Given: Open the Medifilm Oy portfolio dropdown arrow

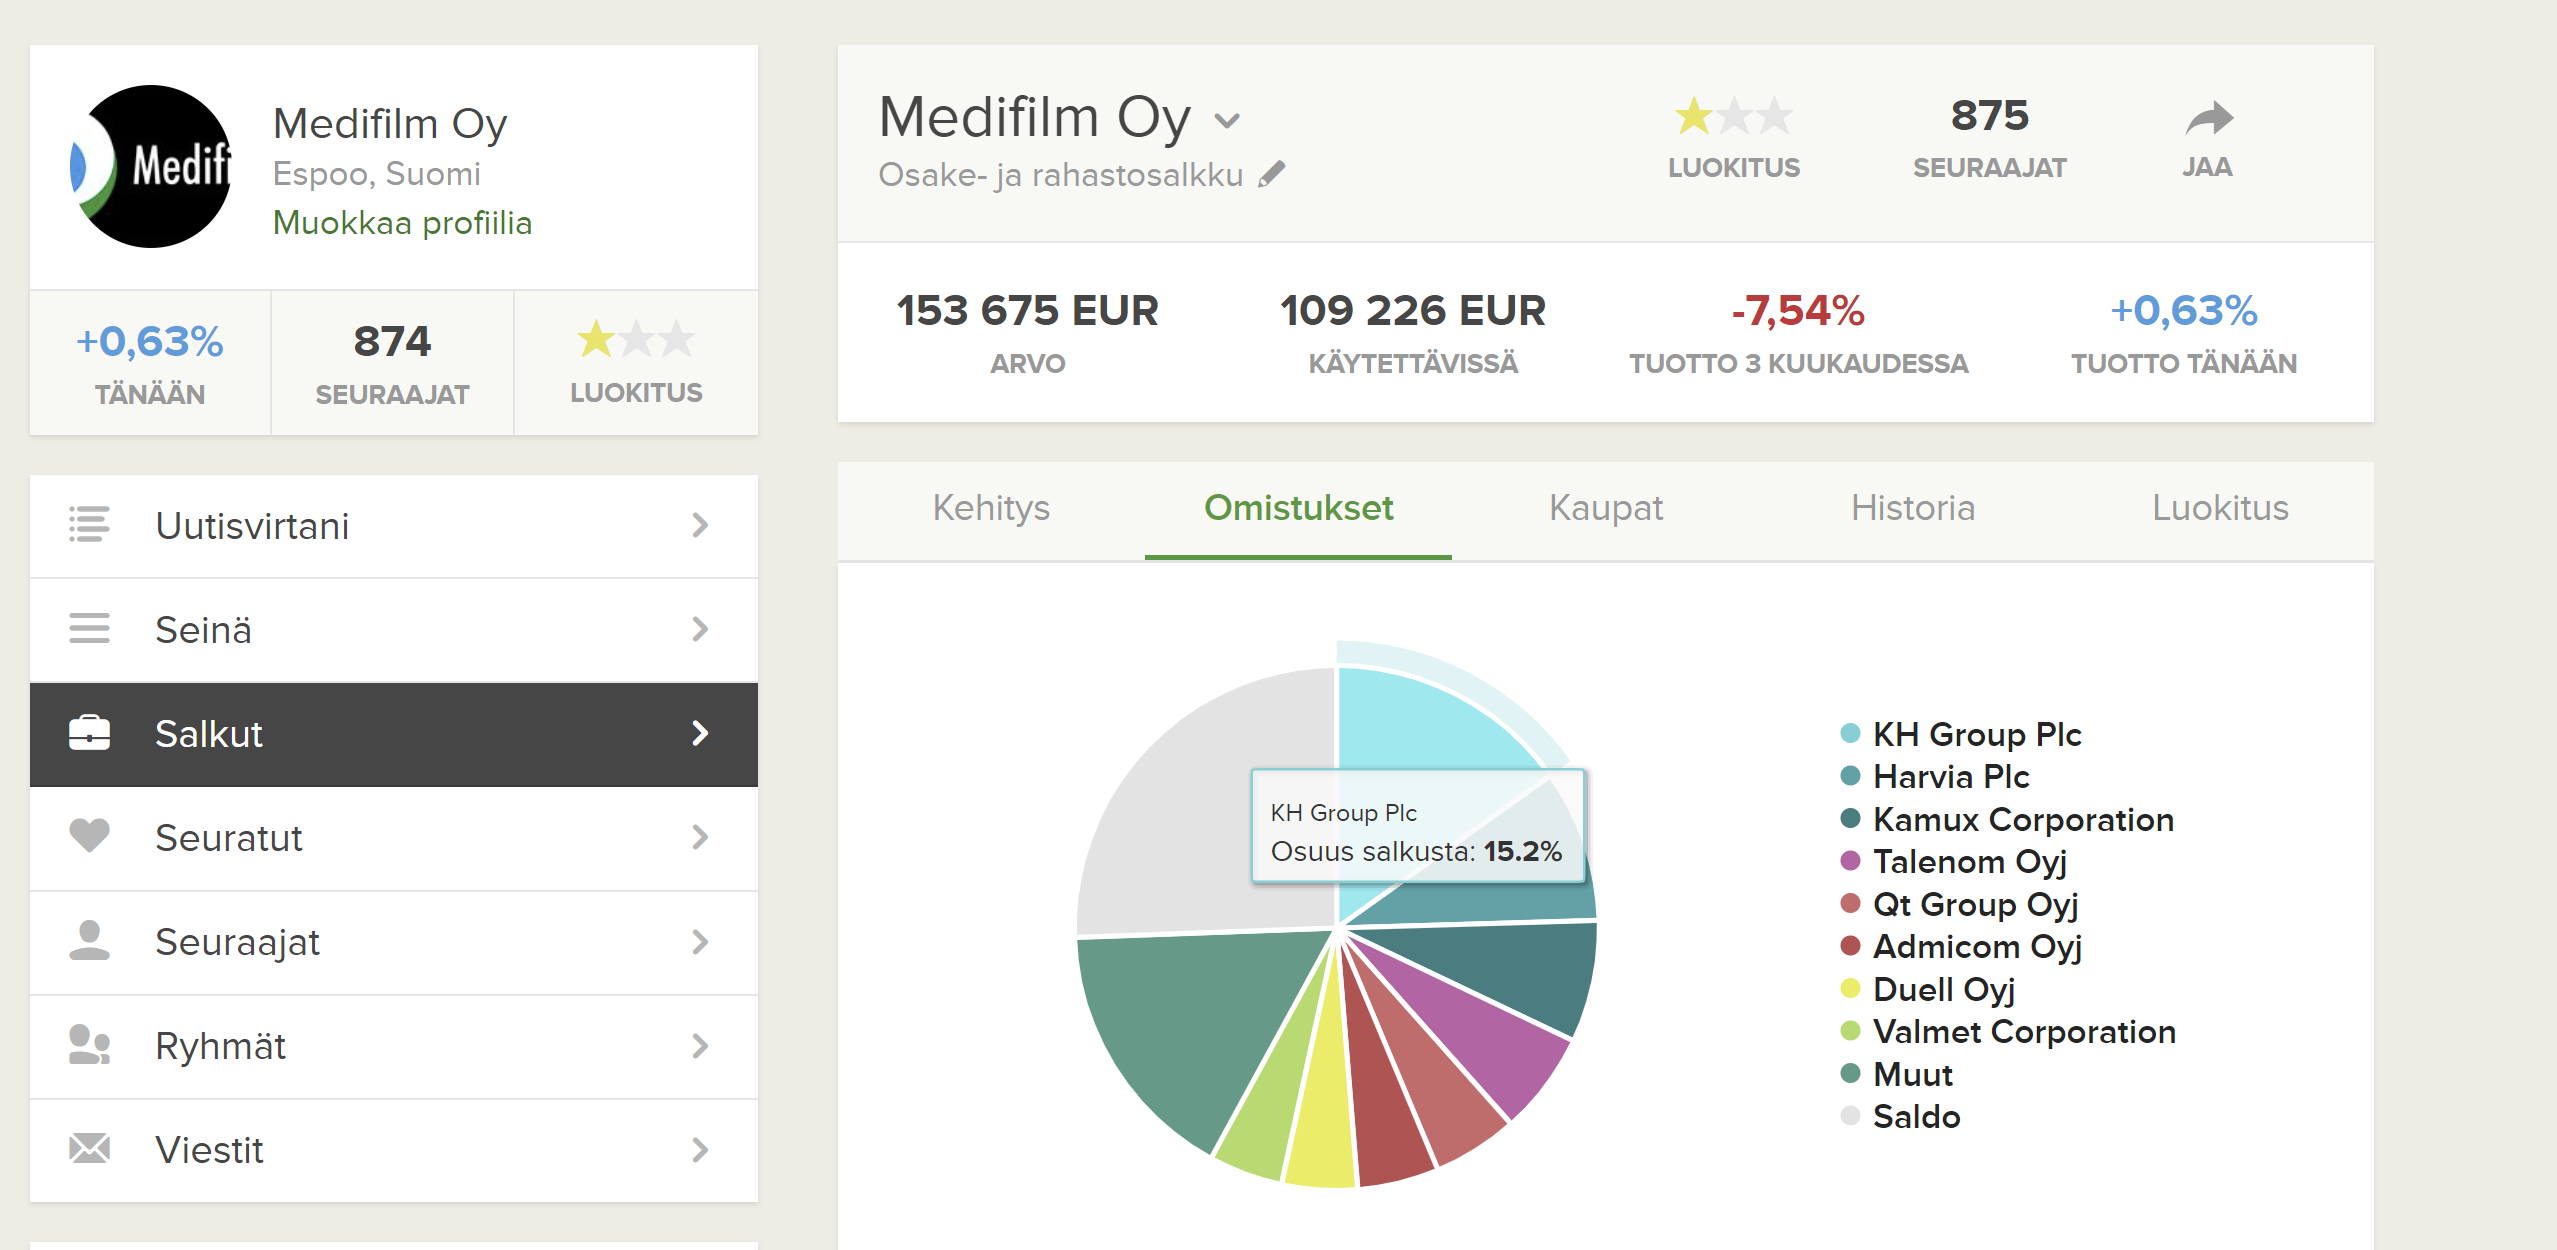Looking at the screenshot, I should coord(1227,121).
